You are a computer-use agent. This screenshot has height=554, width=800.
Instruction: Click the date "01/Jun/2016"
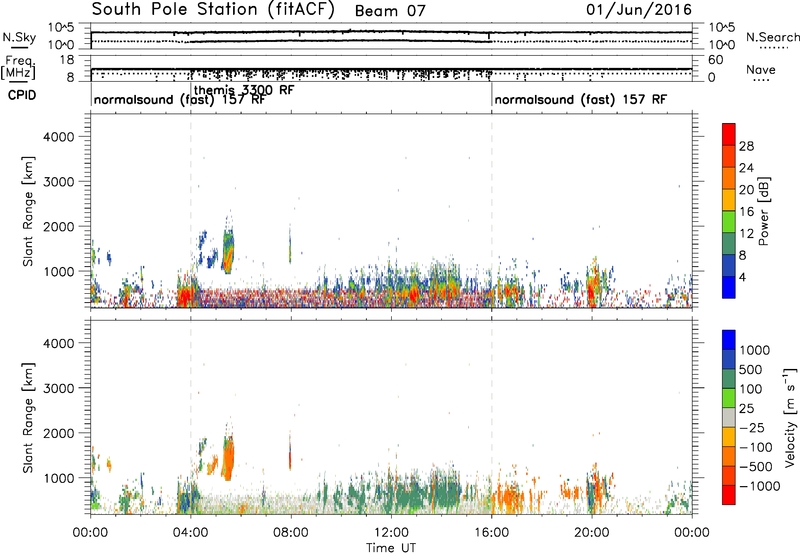click(639, 9)
